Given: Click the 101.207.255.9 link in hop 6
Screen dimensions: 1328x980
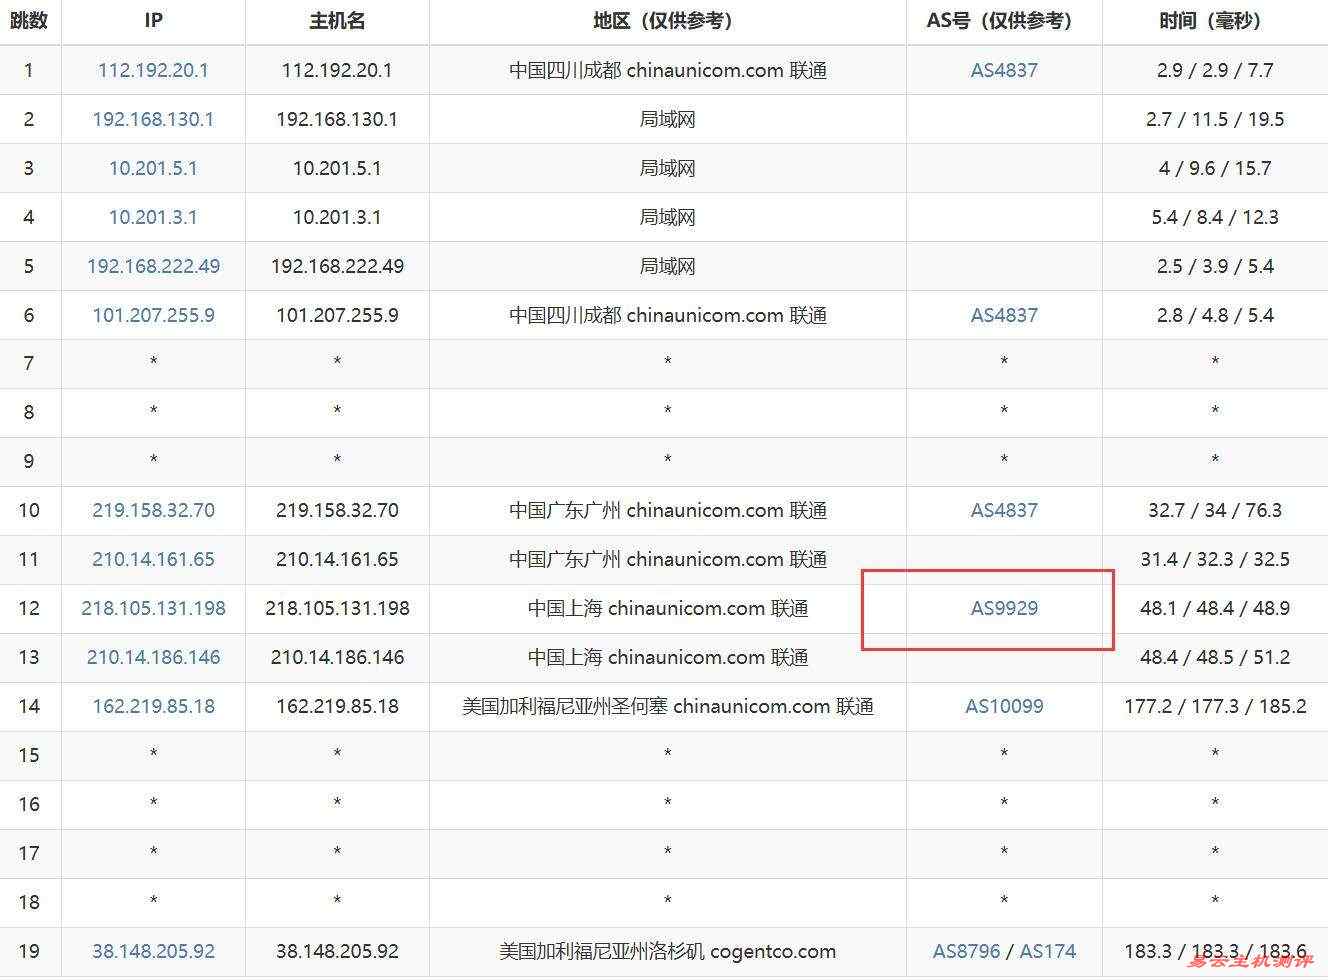Looking at the screenshot, I should 153,315.
